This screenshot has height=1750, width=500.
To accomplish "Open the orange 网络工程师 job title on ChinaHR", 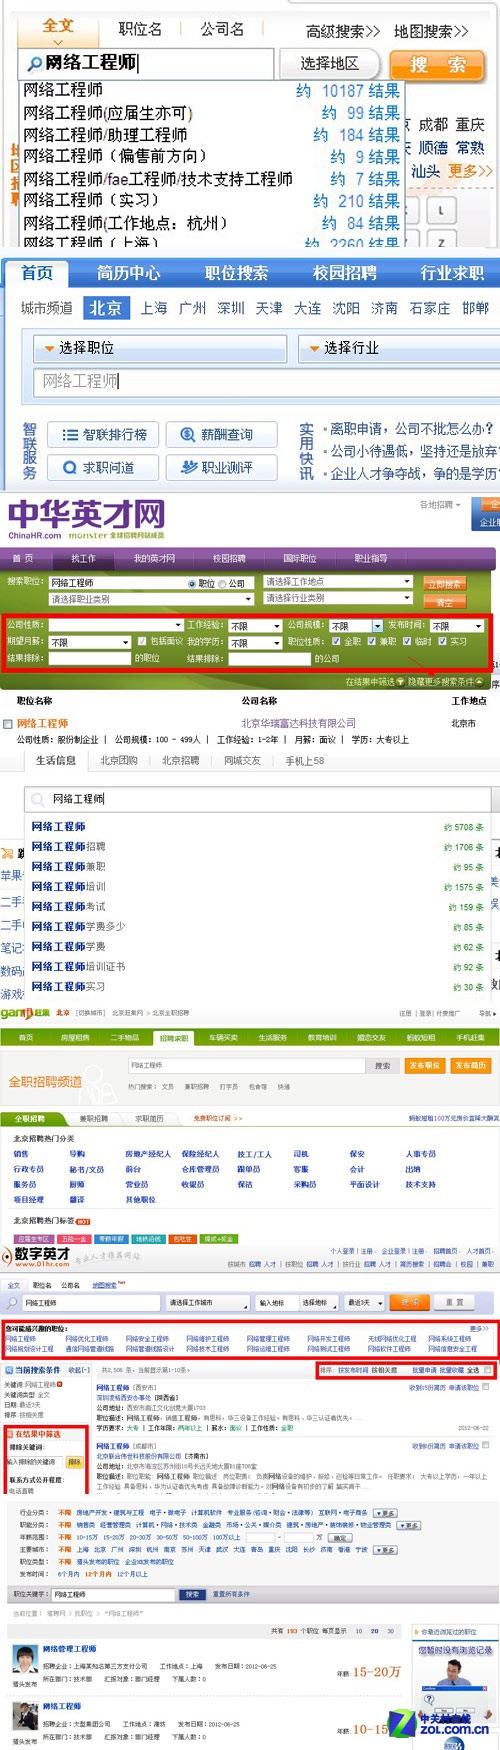I will [43, 723].
